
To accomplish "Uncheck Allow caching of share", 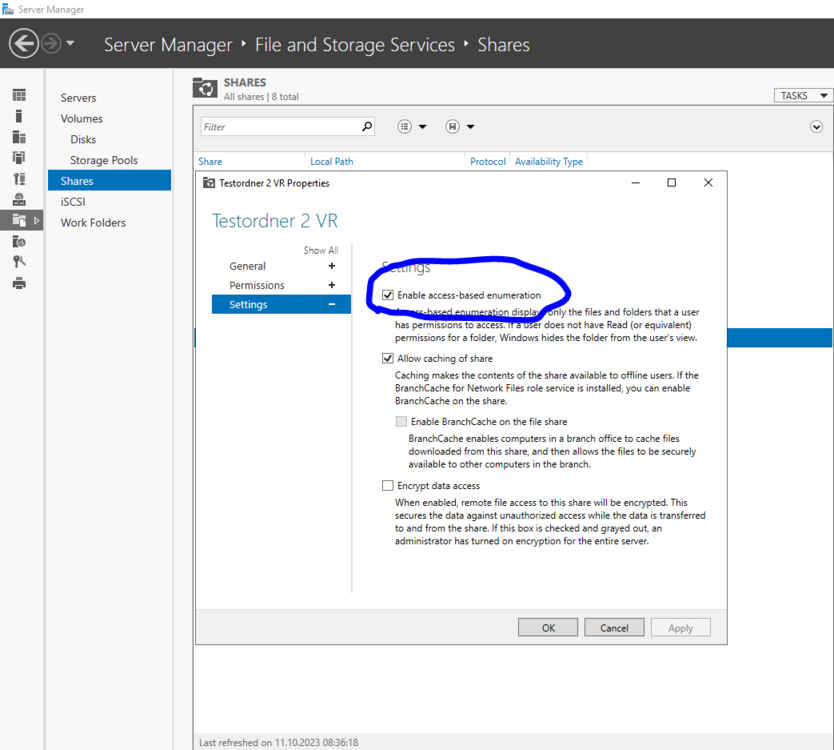I will click(388, 358).
